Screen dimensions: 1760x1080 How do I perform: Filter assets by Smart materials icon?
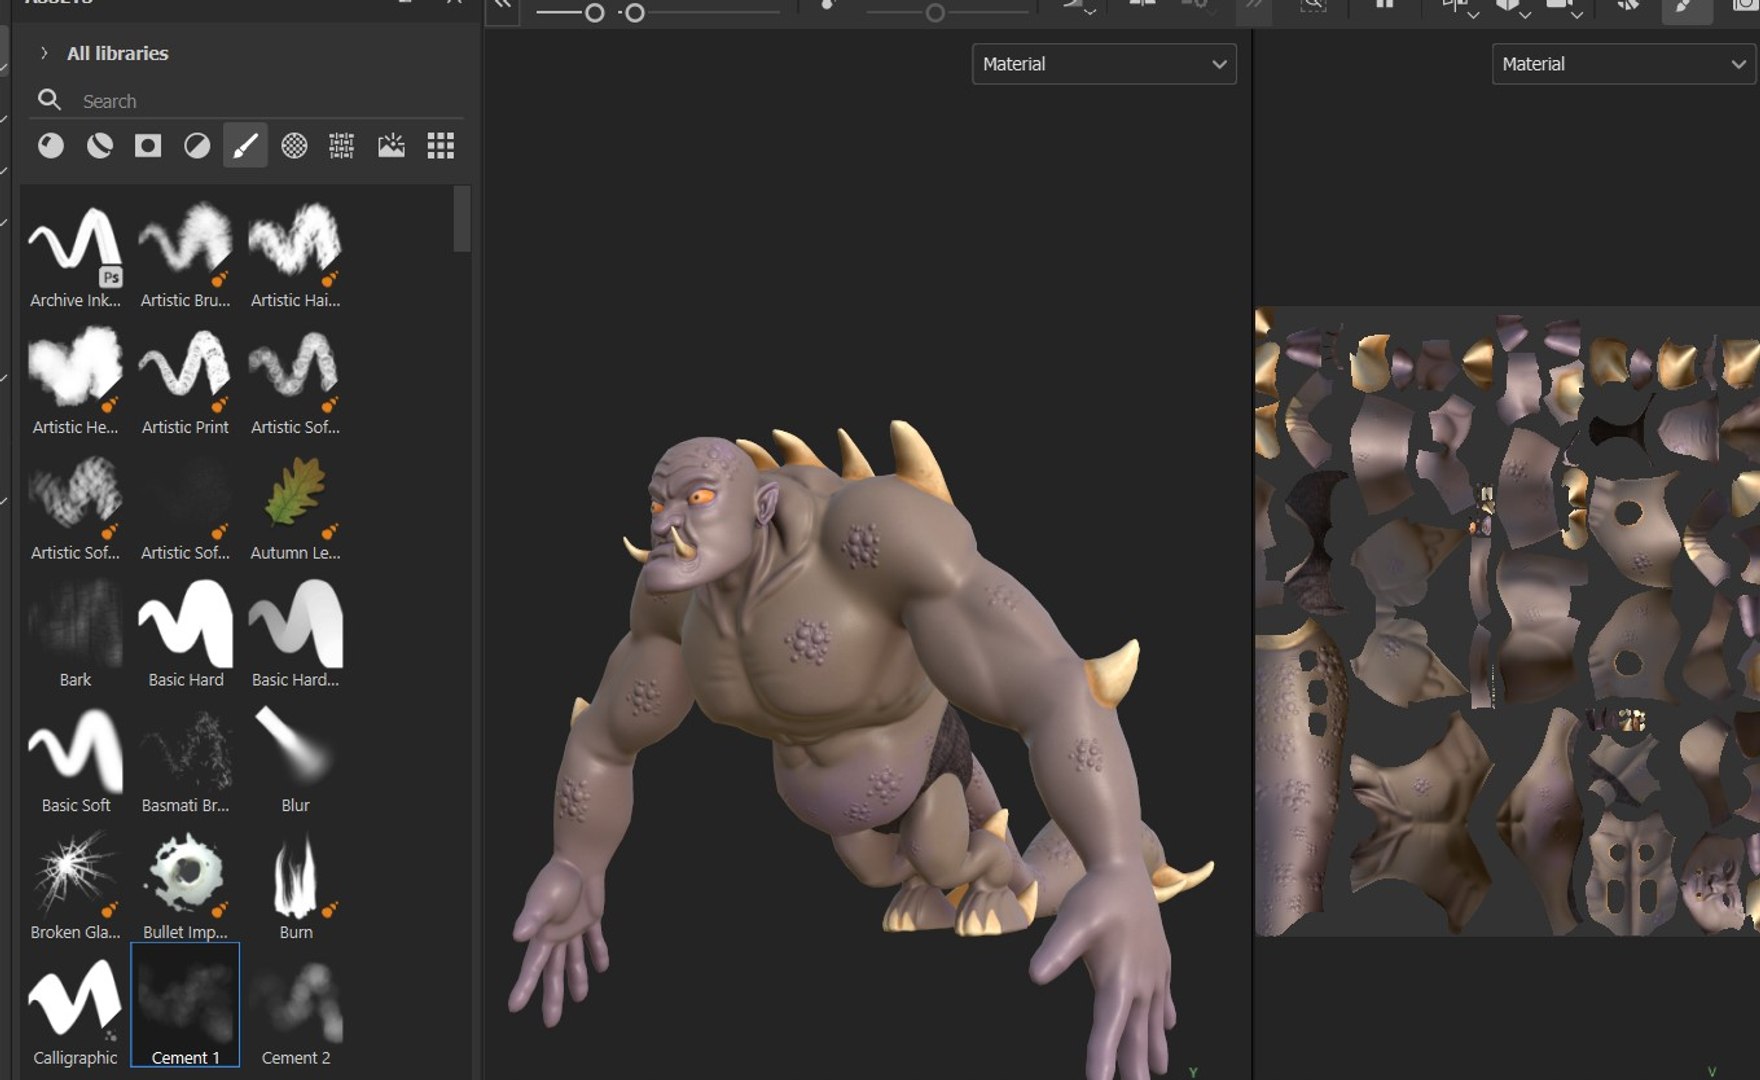pyautogui.click(x=99, y=146)
